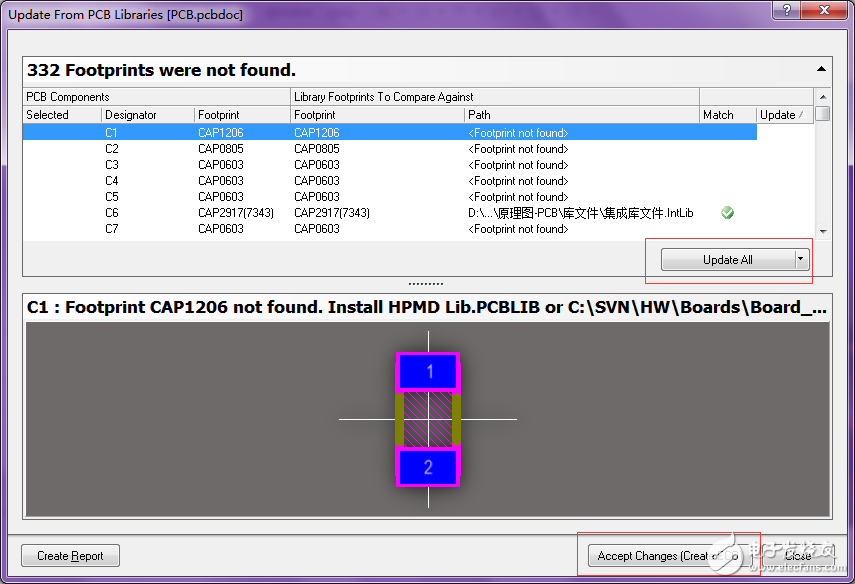The width and height of the screenshot is (855, 584).
Task: Click C2's Footprint not found path
Action: pos(518,149)
